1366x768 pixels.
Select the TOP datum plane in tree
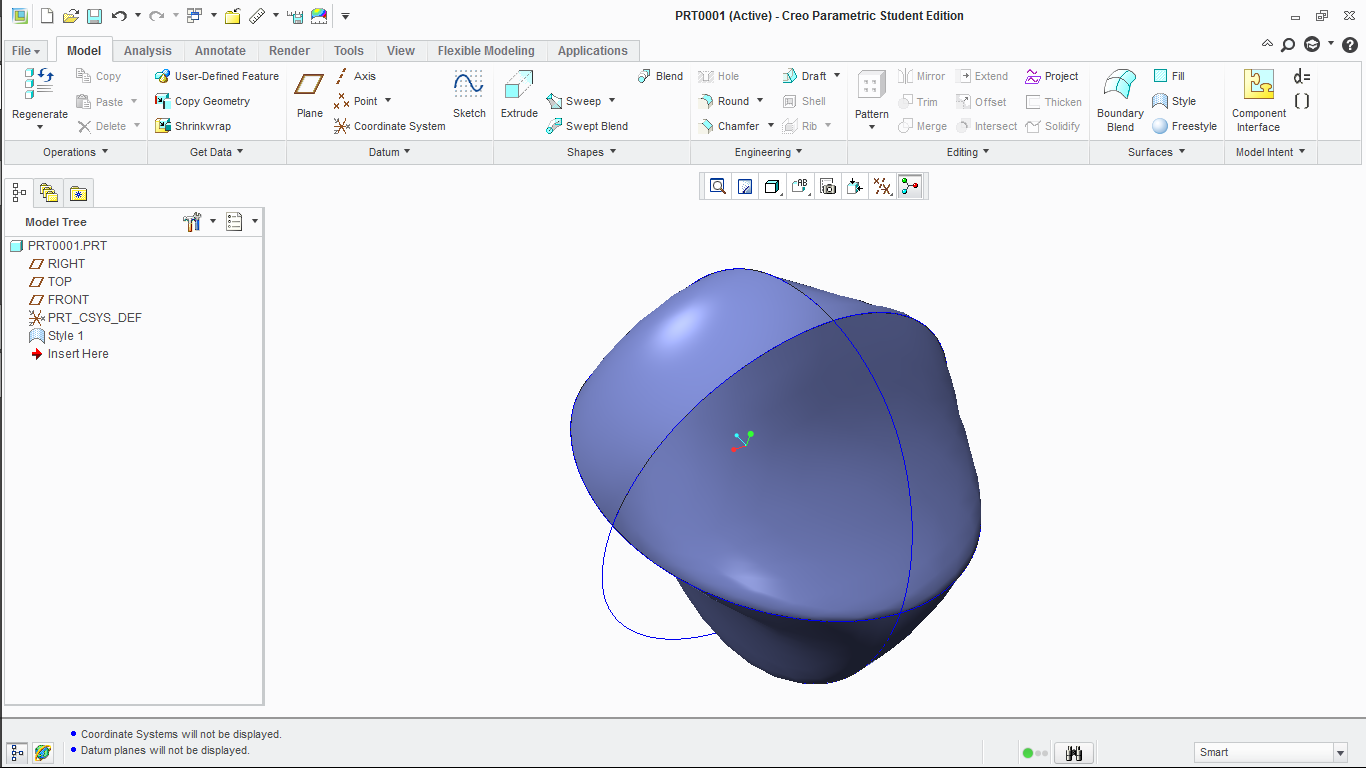pos(51,282)
